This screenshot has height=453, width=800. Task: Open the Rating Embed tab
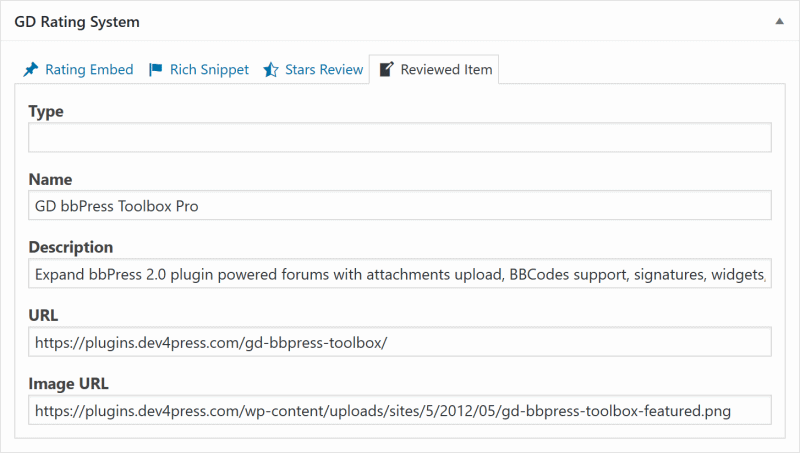click(78, 69)
